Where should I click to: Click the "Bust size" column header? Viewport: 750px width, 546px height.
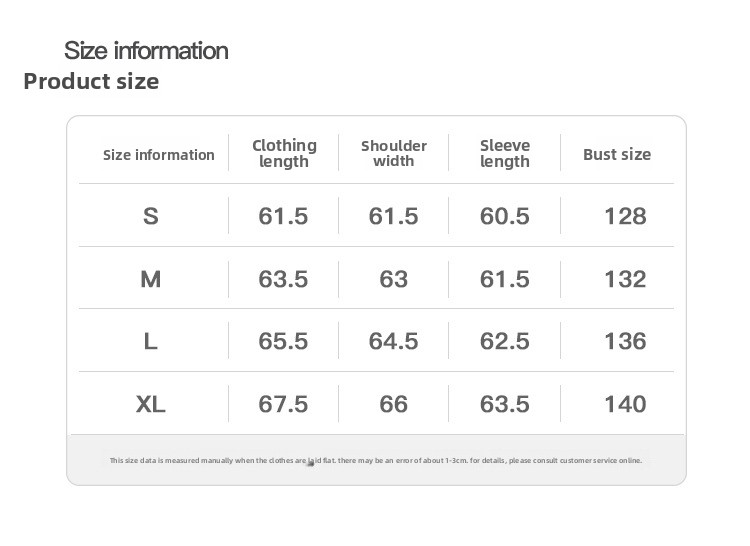pyautogui.click(x=617, y=154)
